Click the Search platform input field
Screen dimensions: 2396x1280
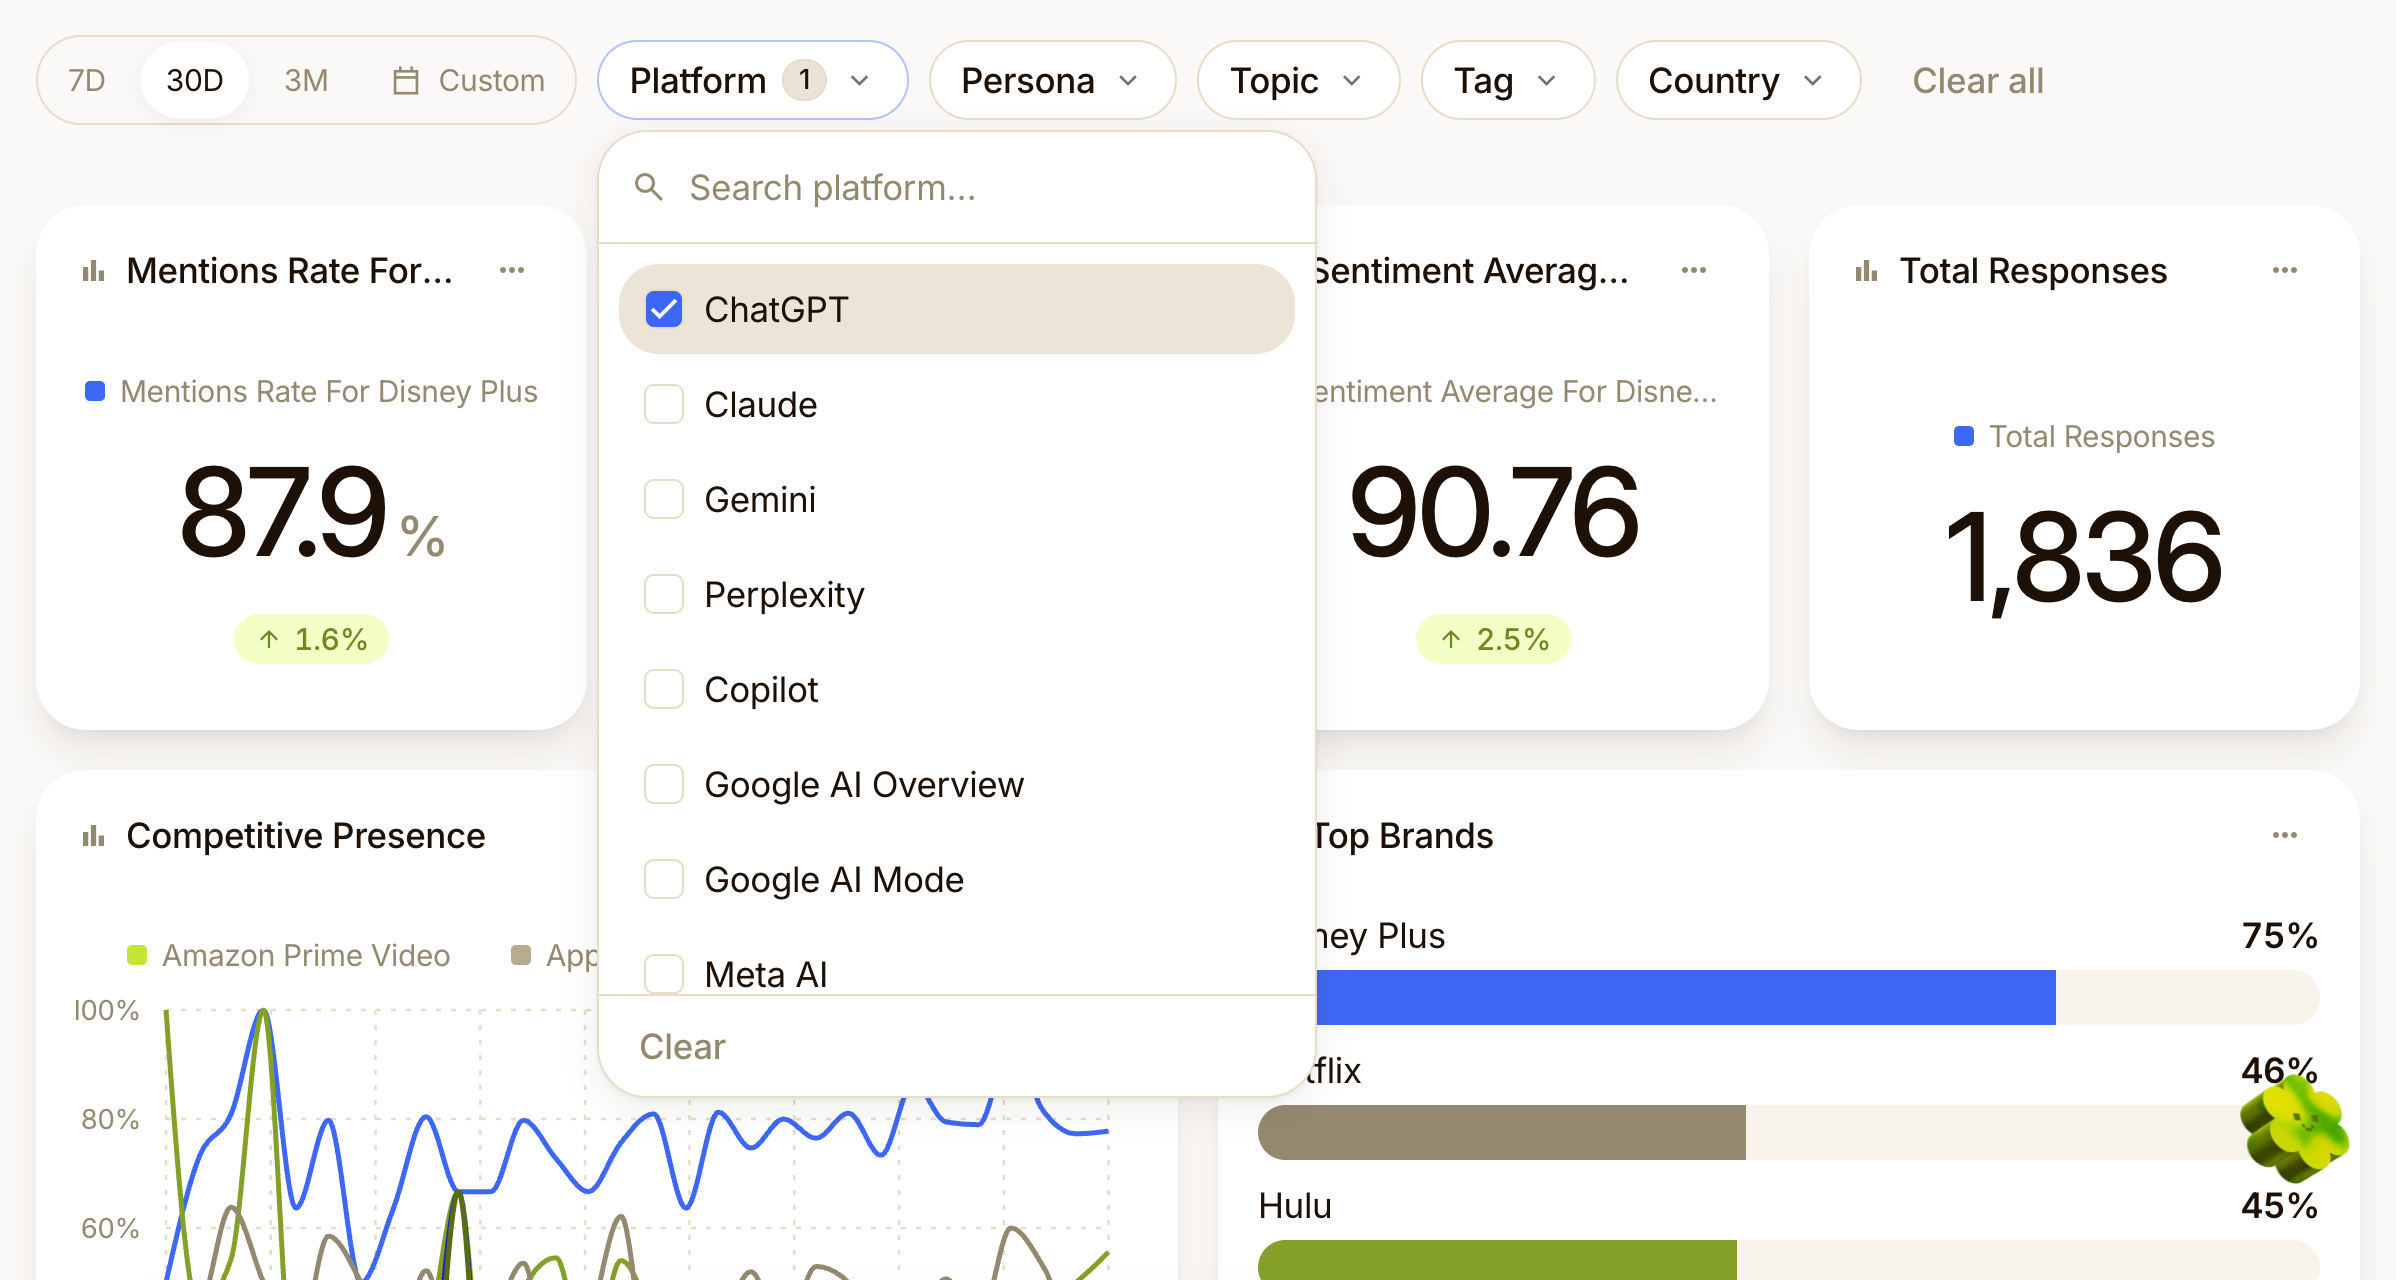pyautogui.click(x=957, y=187)
